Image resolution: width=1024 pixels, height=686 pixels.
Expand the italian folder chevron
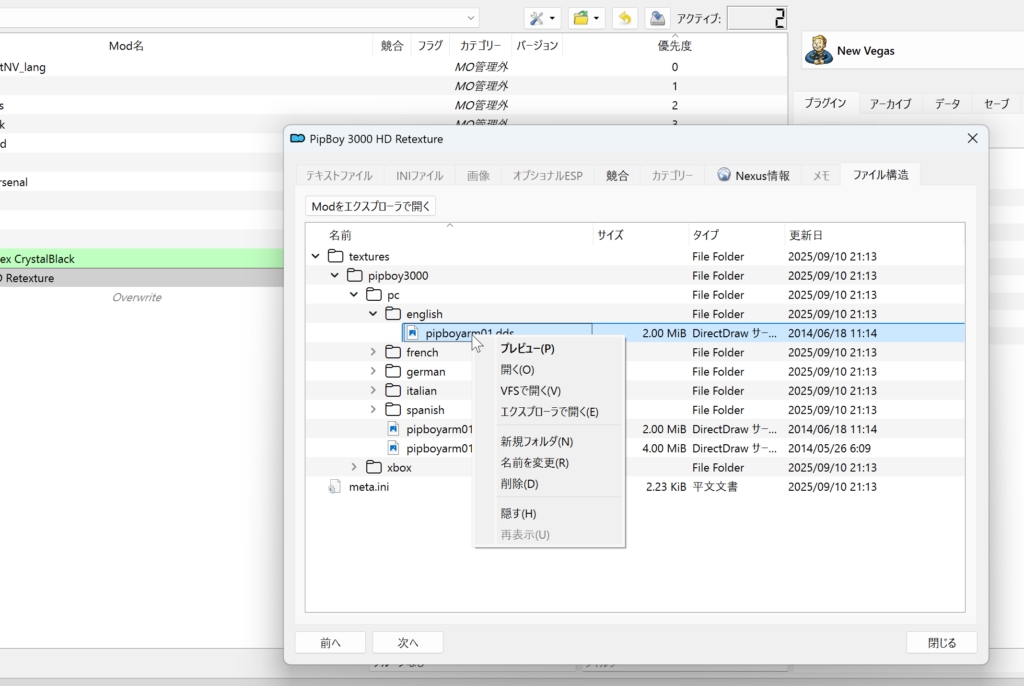tap(374, 391)
